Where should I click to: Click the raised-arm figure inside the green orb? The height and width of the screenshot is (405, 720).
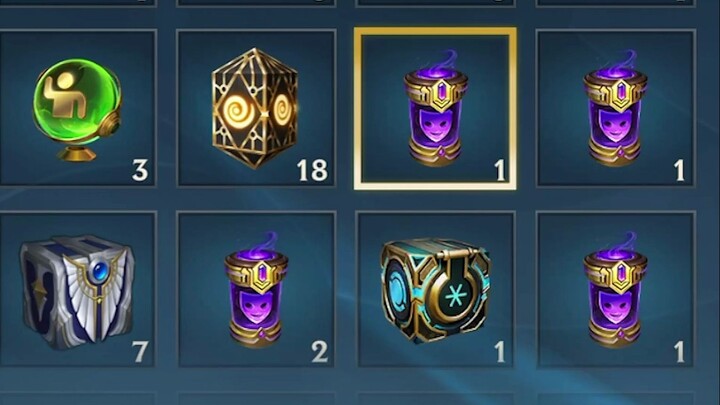[x=69, y=96]
